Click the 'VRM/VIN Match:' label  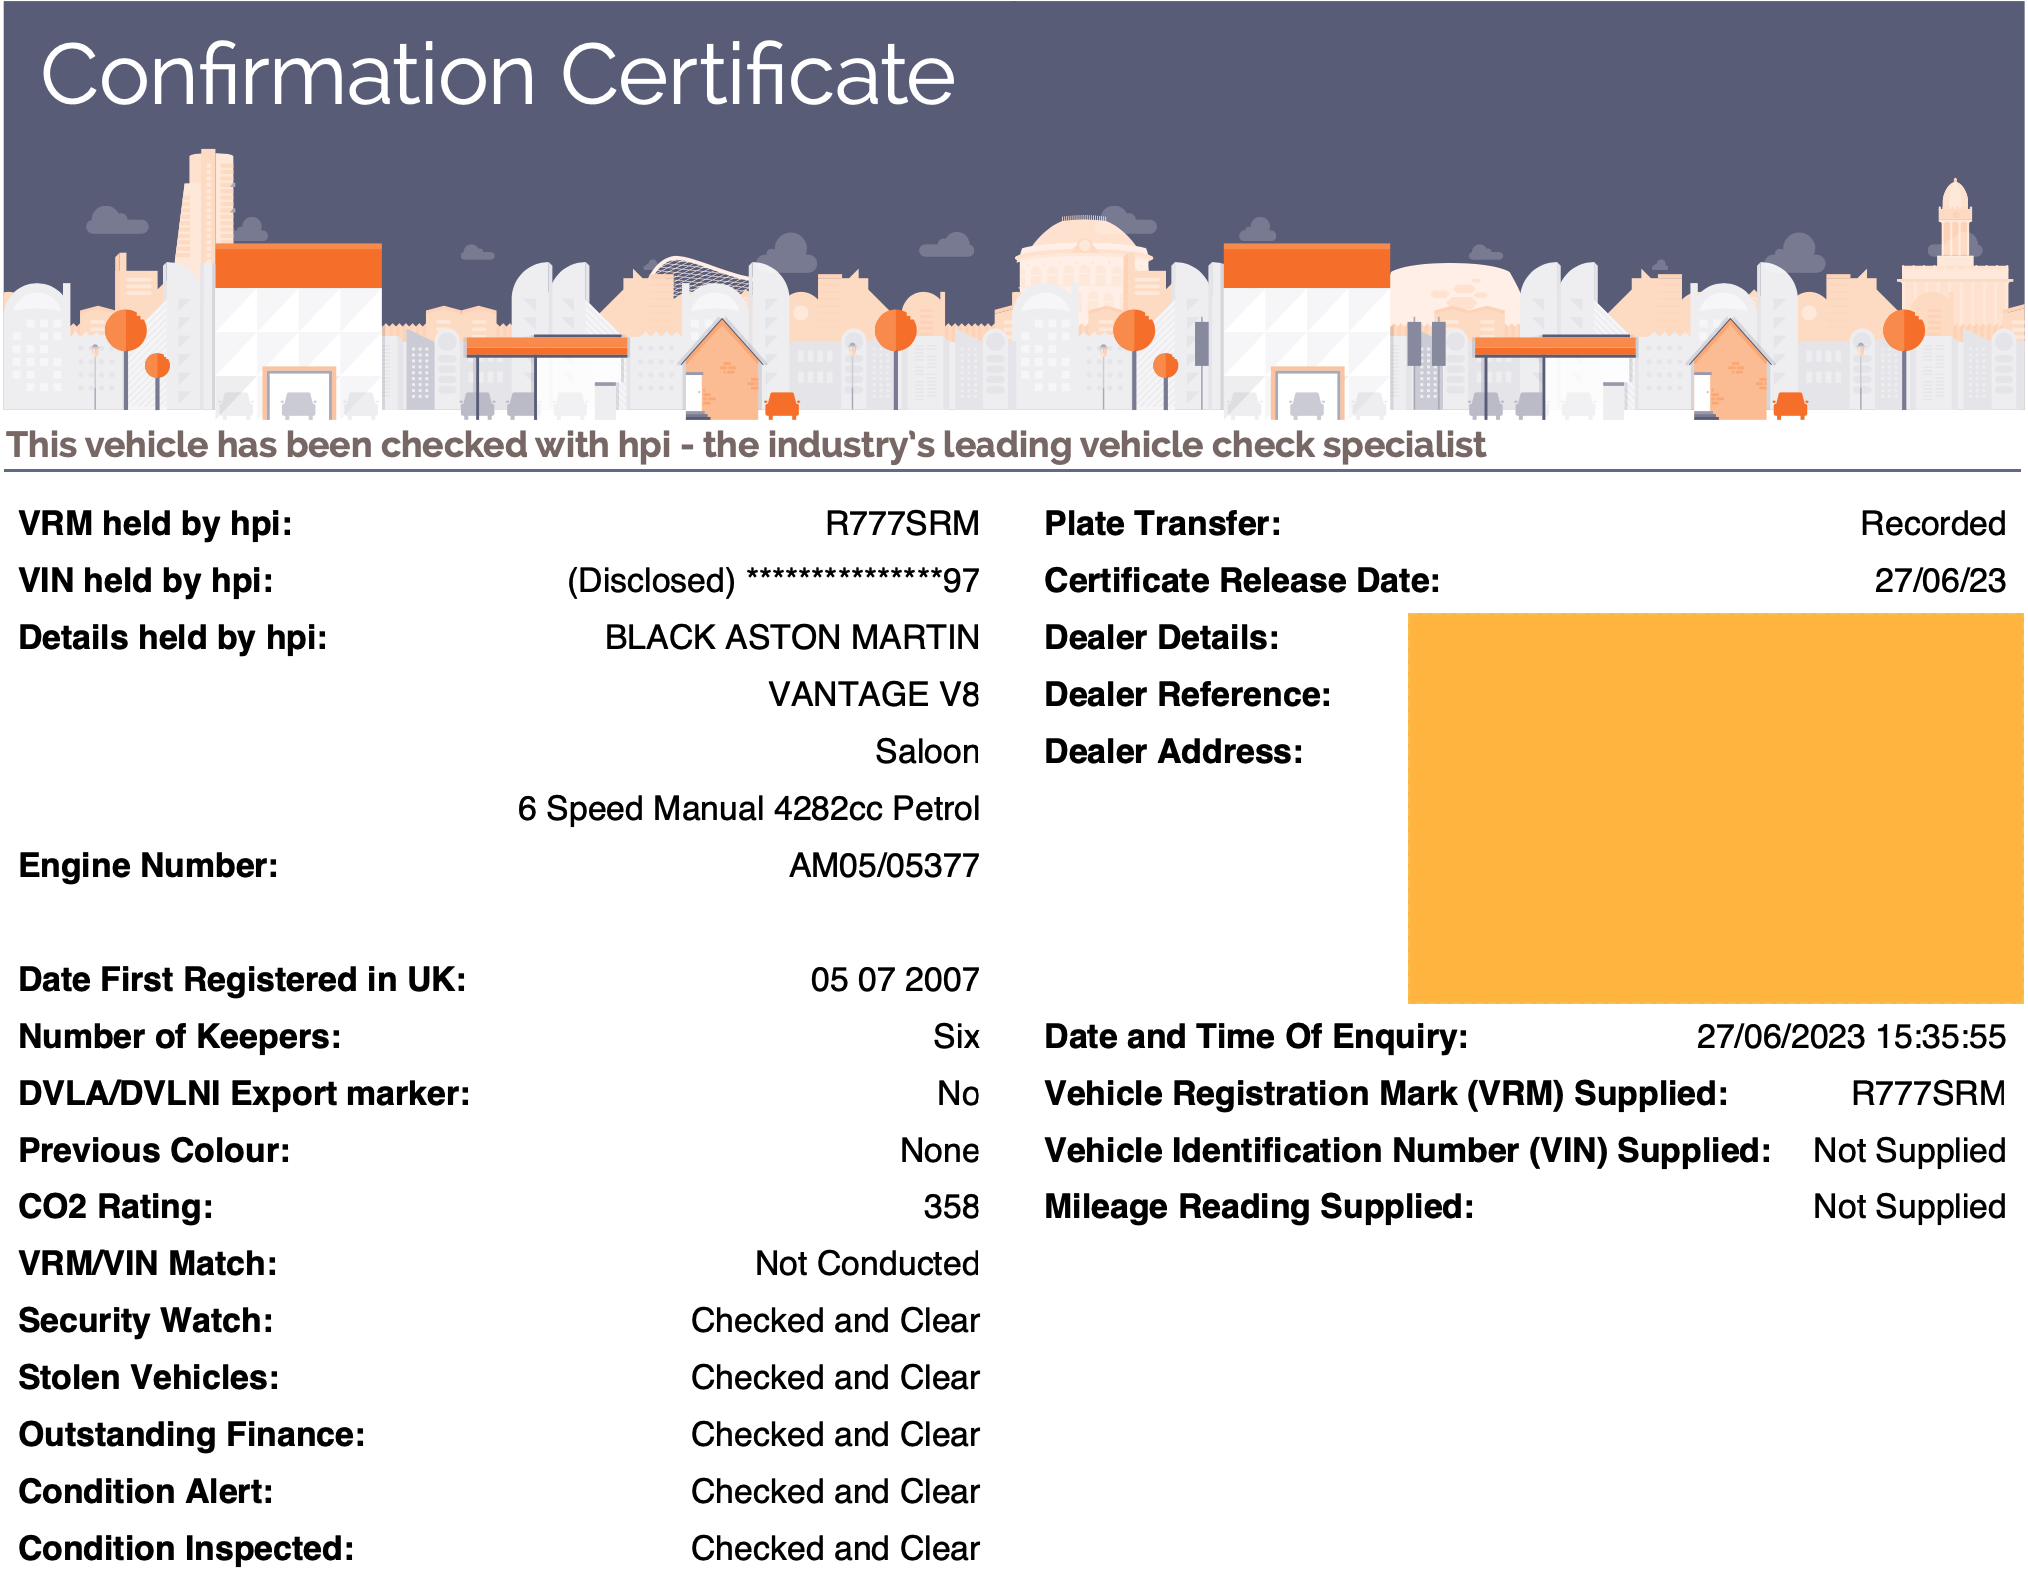(x=148, y=1264)
